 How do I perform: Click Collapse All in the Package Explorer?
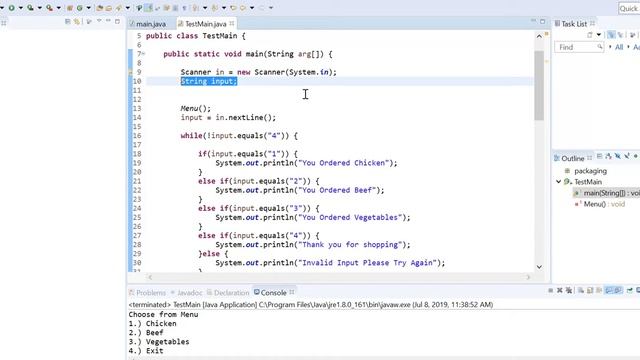tap(68, 22)
